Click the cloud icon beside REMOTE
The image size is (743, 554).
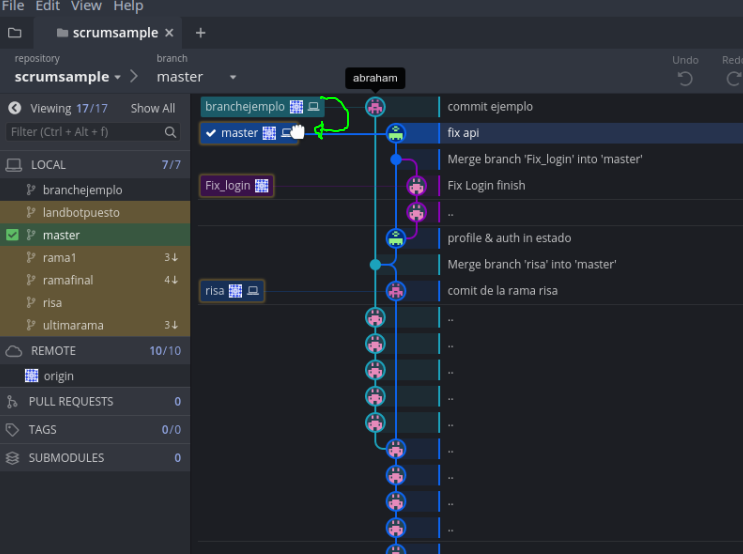14,351
